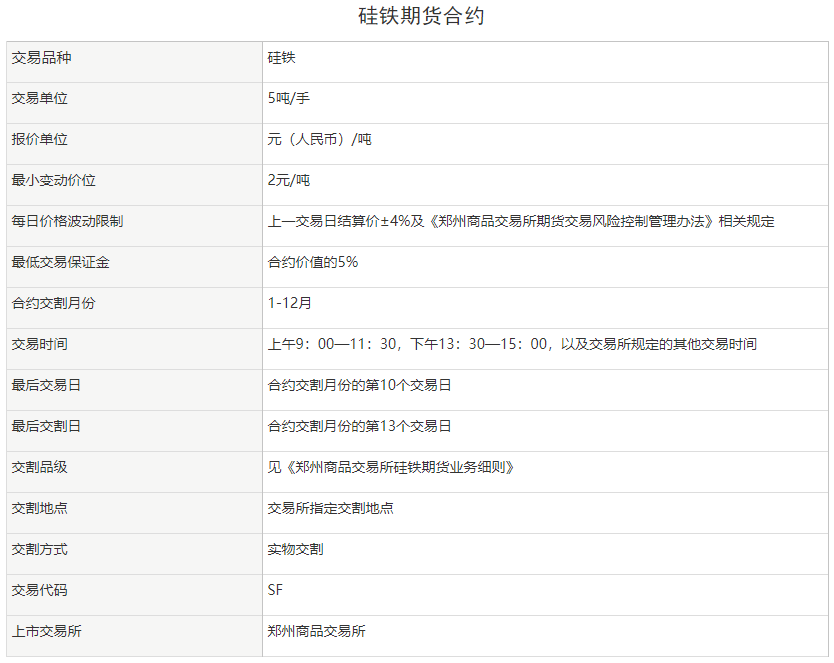Click the 合约交割月份 label cell
The height and width of the screenshot is (663, 834).
(54, 303)
